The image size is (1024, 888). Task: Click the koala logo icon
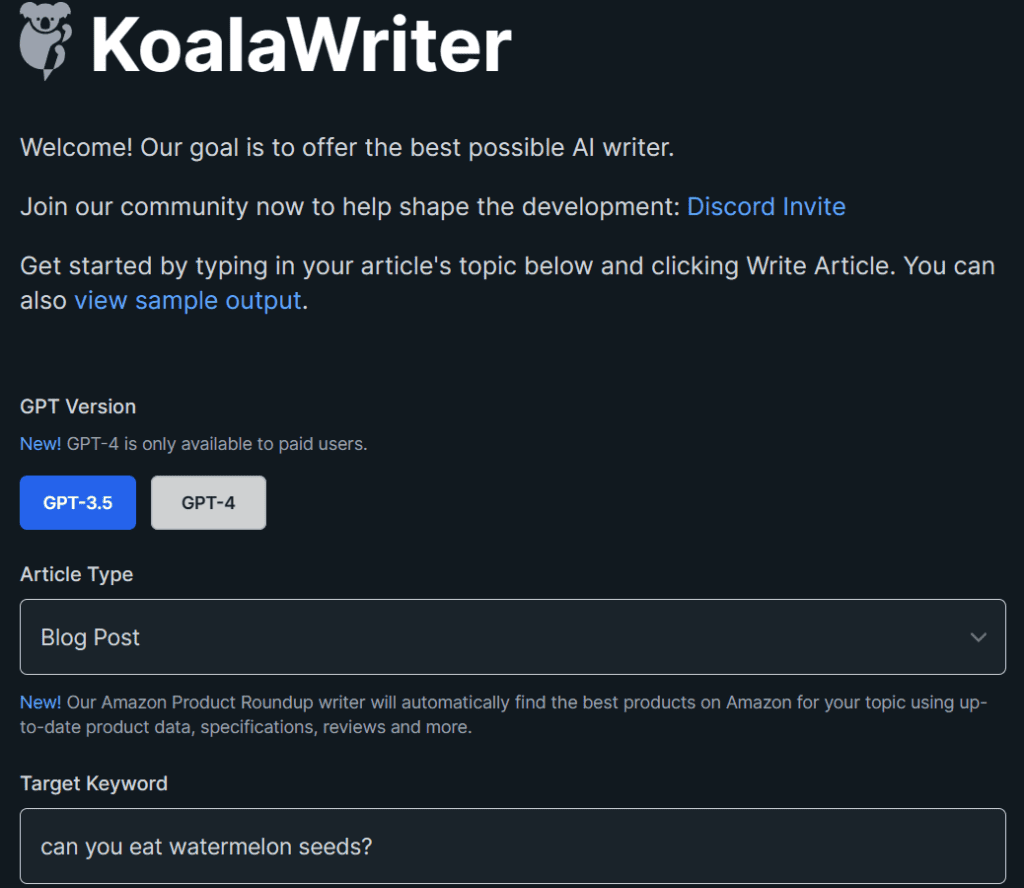44,40
